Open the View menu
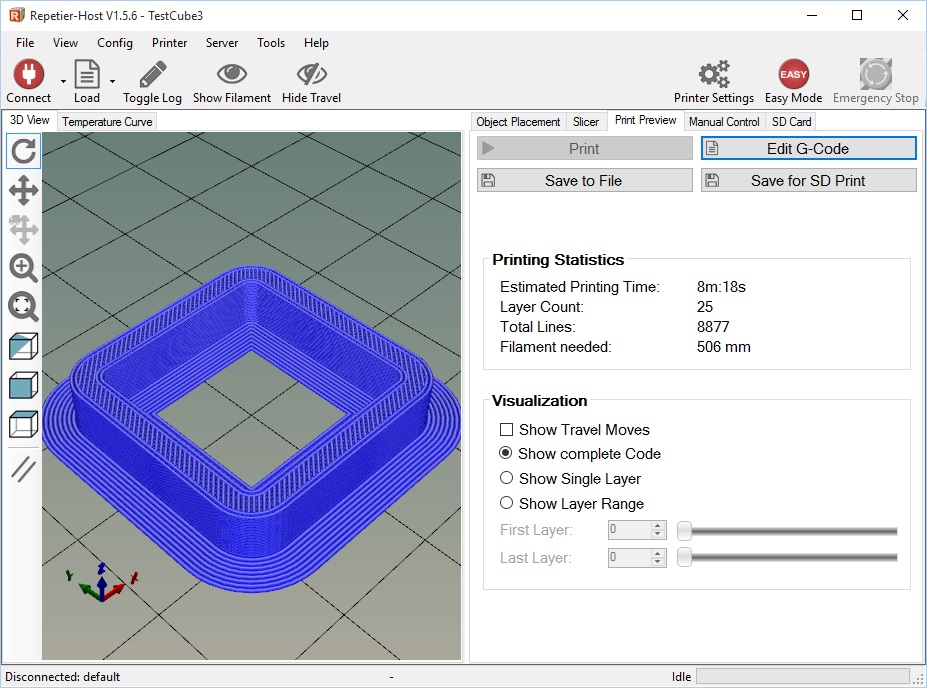 [65, 43]
